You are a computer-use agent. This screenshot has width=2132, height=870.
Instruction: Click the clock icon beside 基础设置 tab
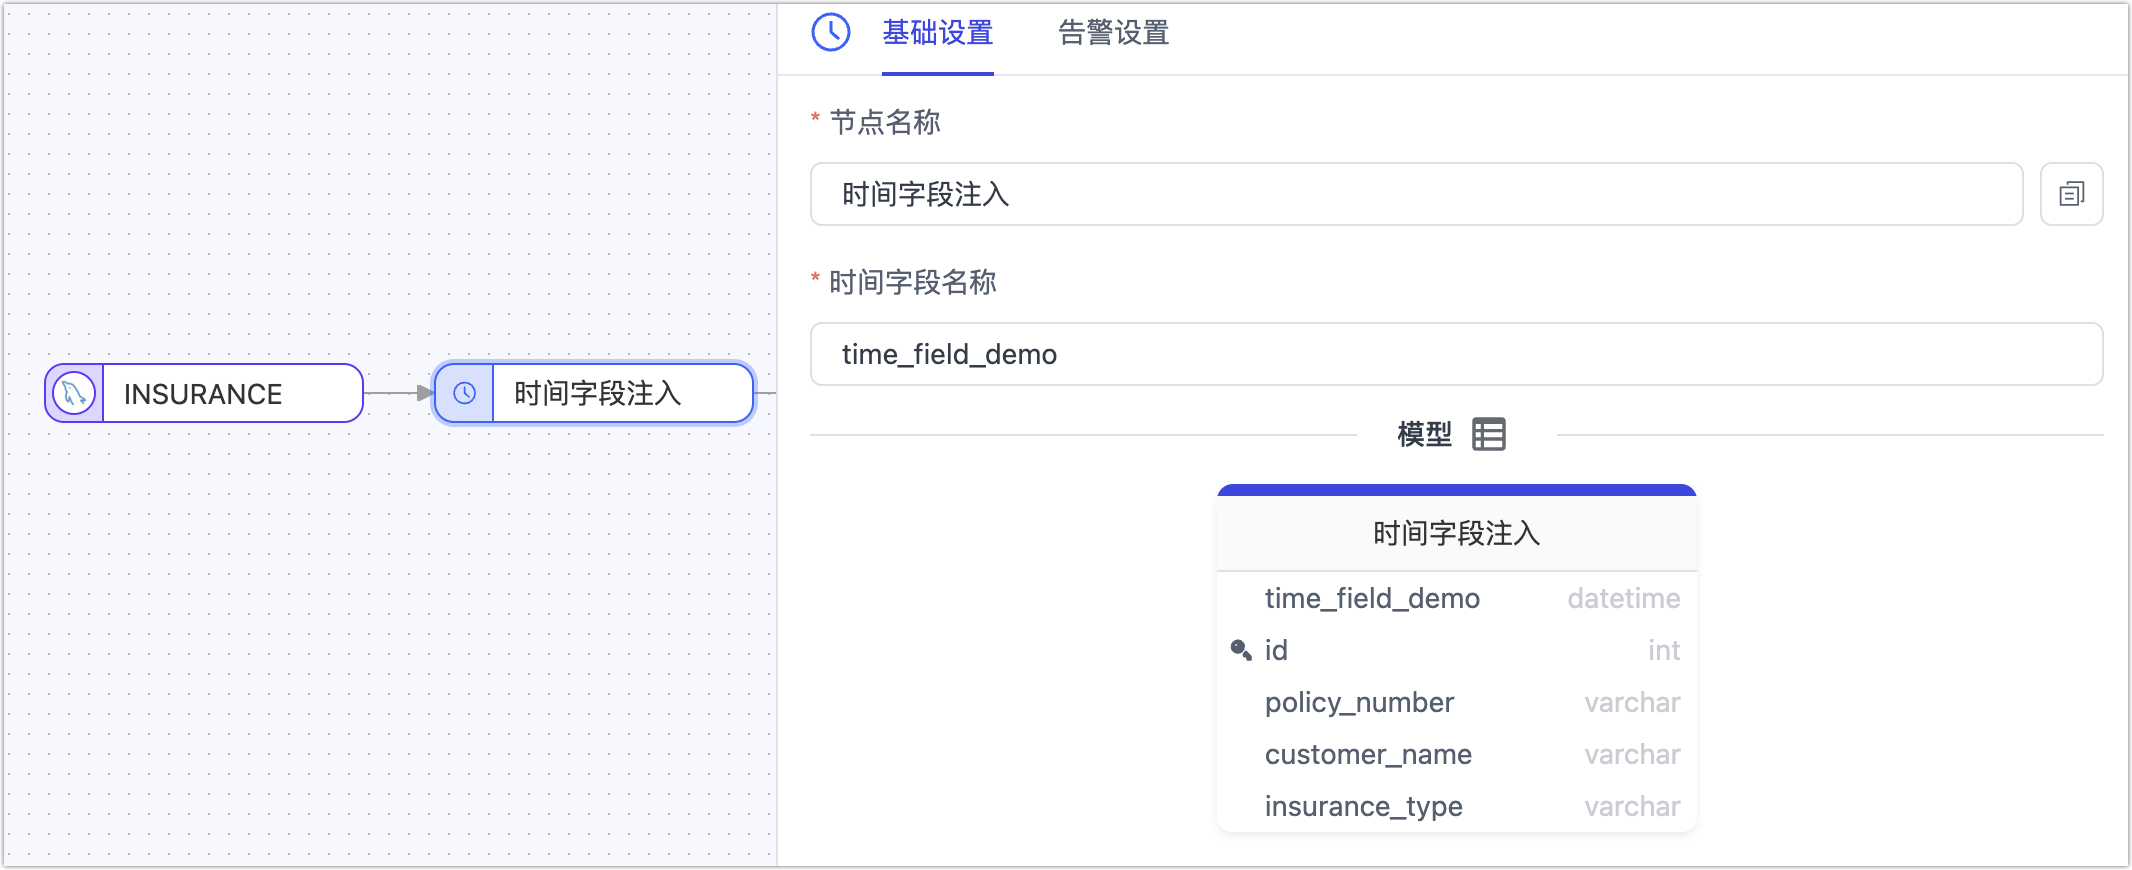pos(831,32)
